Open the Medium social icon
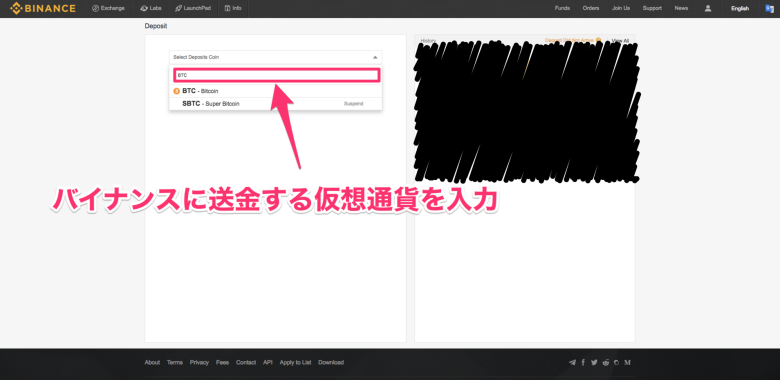Screen dimensions: 780x380 pos(627,363)
